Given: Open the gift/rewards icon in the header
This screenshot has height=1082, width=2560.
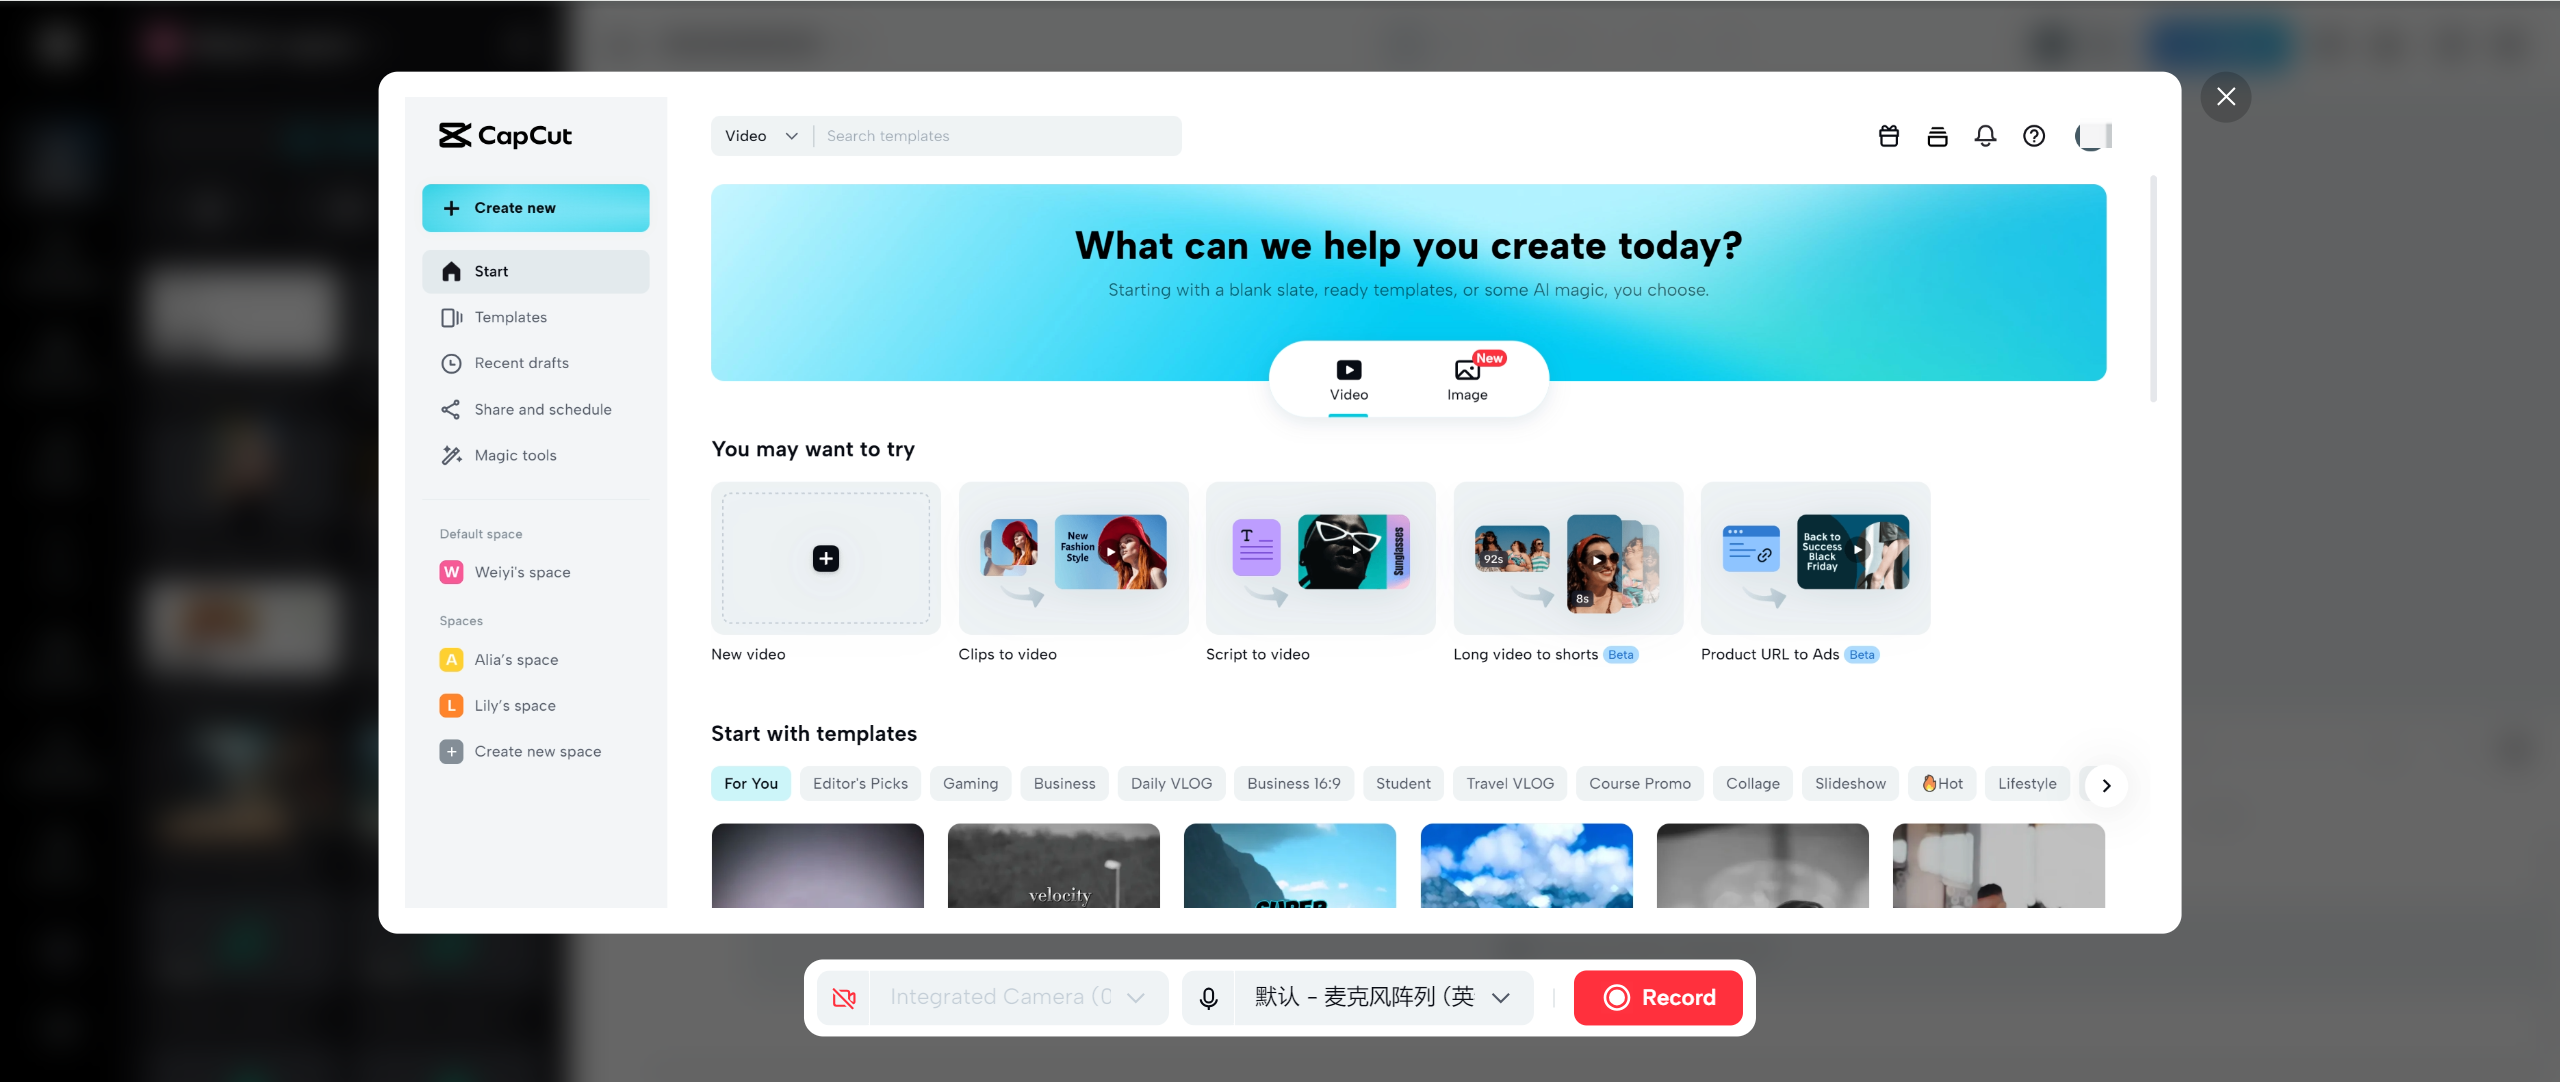Looking at the screenshot, I should (x=1888, y=135).
